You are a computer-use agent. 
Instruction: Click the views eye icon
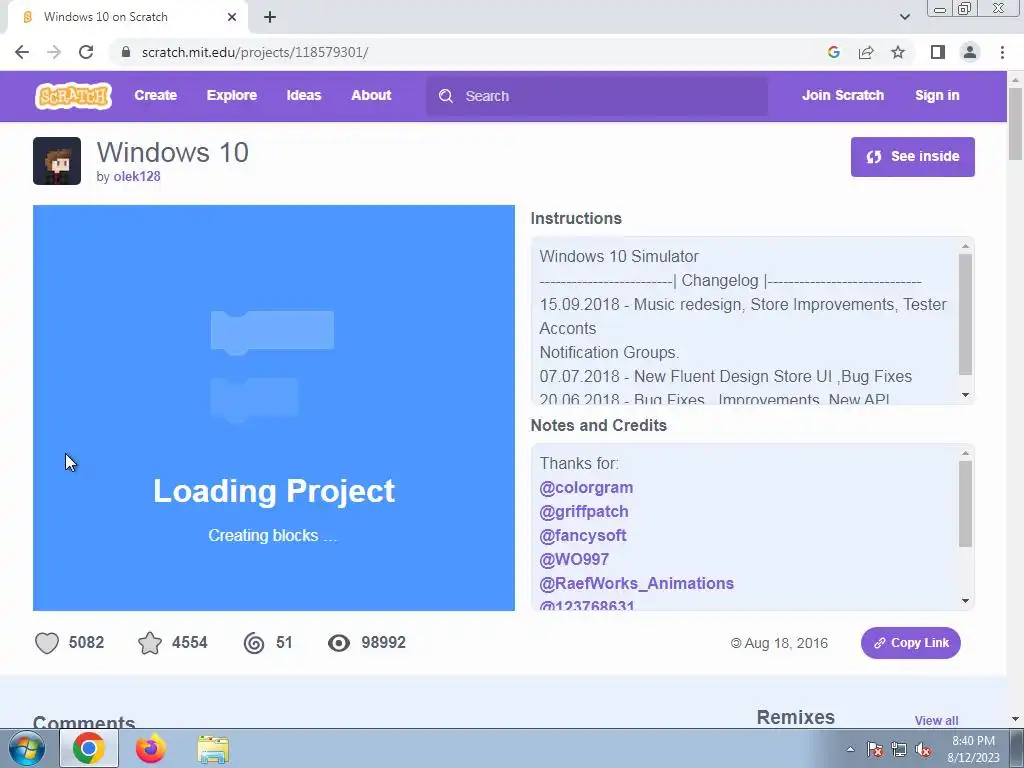coord(339,643)
